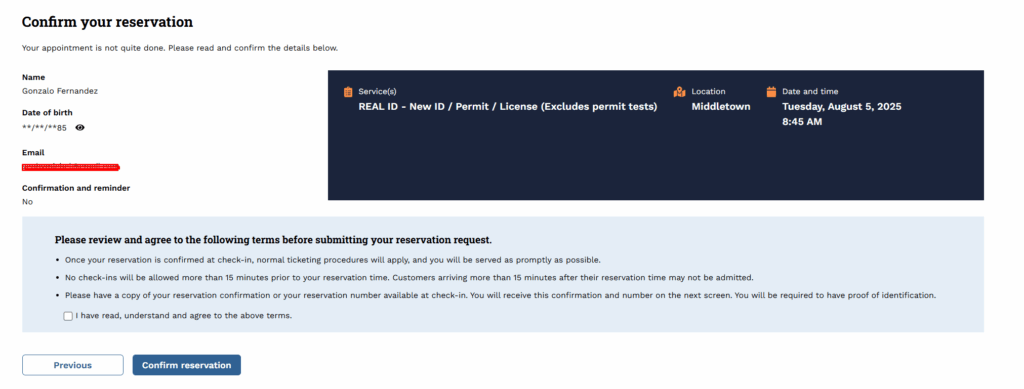
Task: Click the Tuesday, August 5, 2025 date
Action: click(x=842, y=106)
